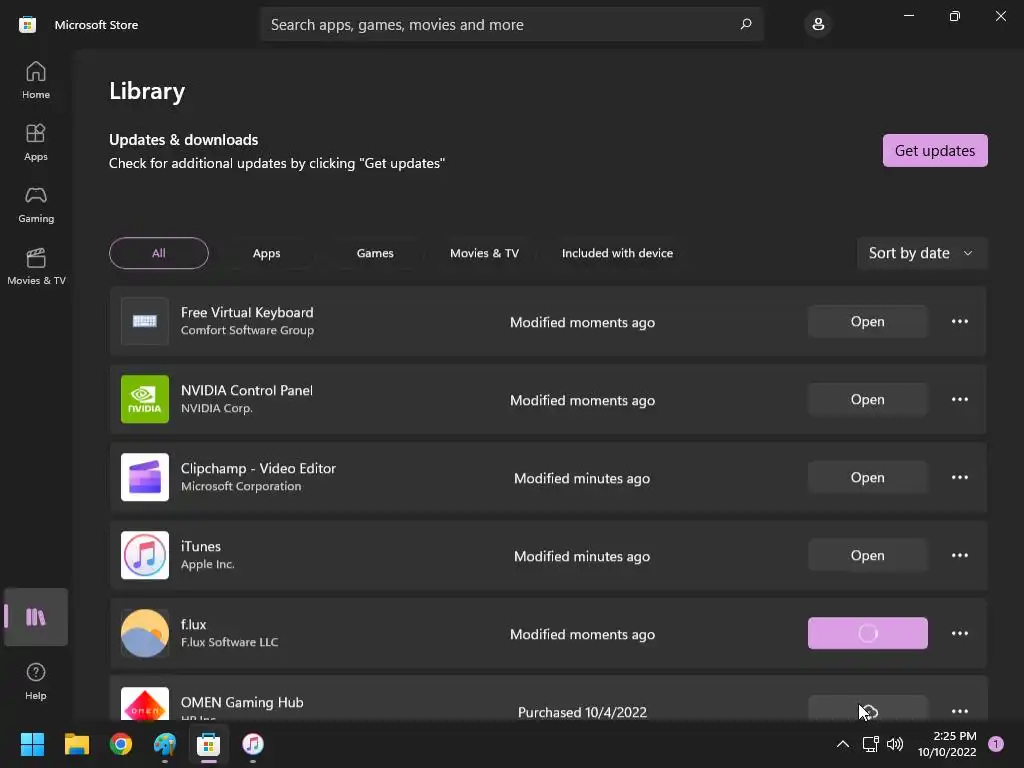This screenshot has height=768, width=1024.
Task: Open iTunes from the library list
Action: pos(867,555)
